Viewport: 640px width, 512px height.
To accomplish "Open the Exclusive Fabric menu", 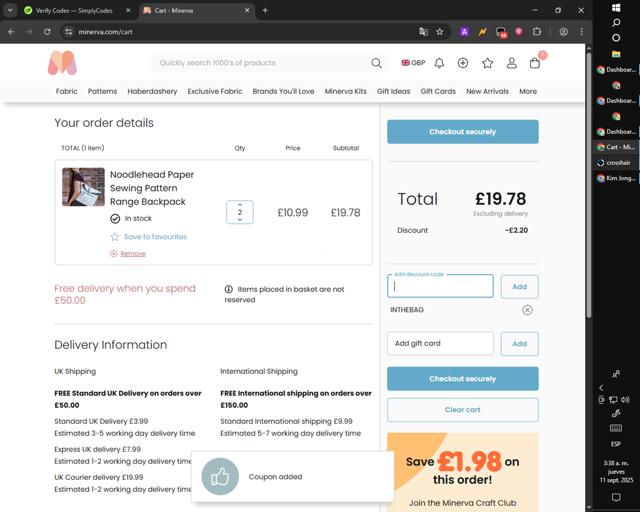I will click(215, 91).
